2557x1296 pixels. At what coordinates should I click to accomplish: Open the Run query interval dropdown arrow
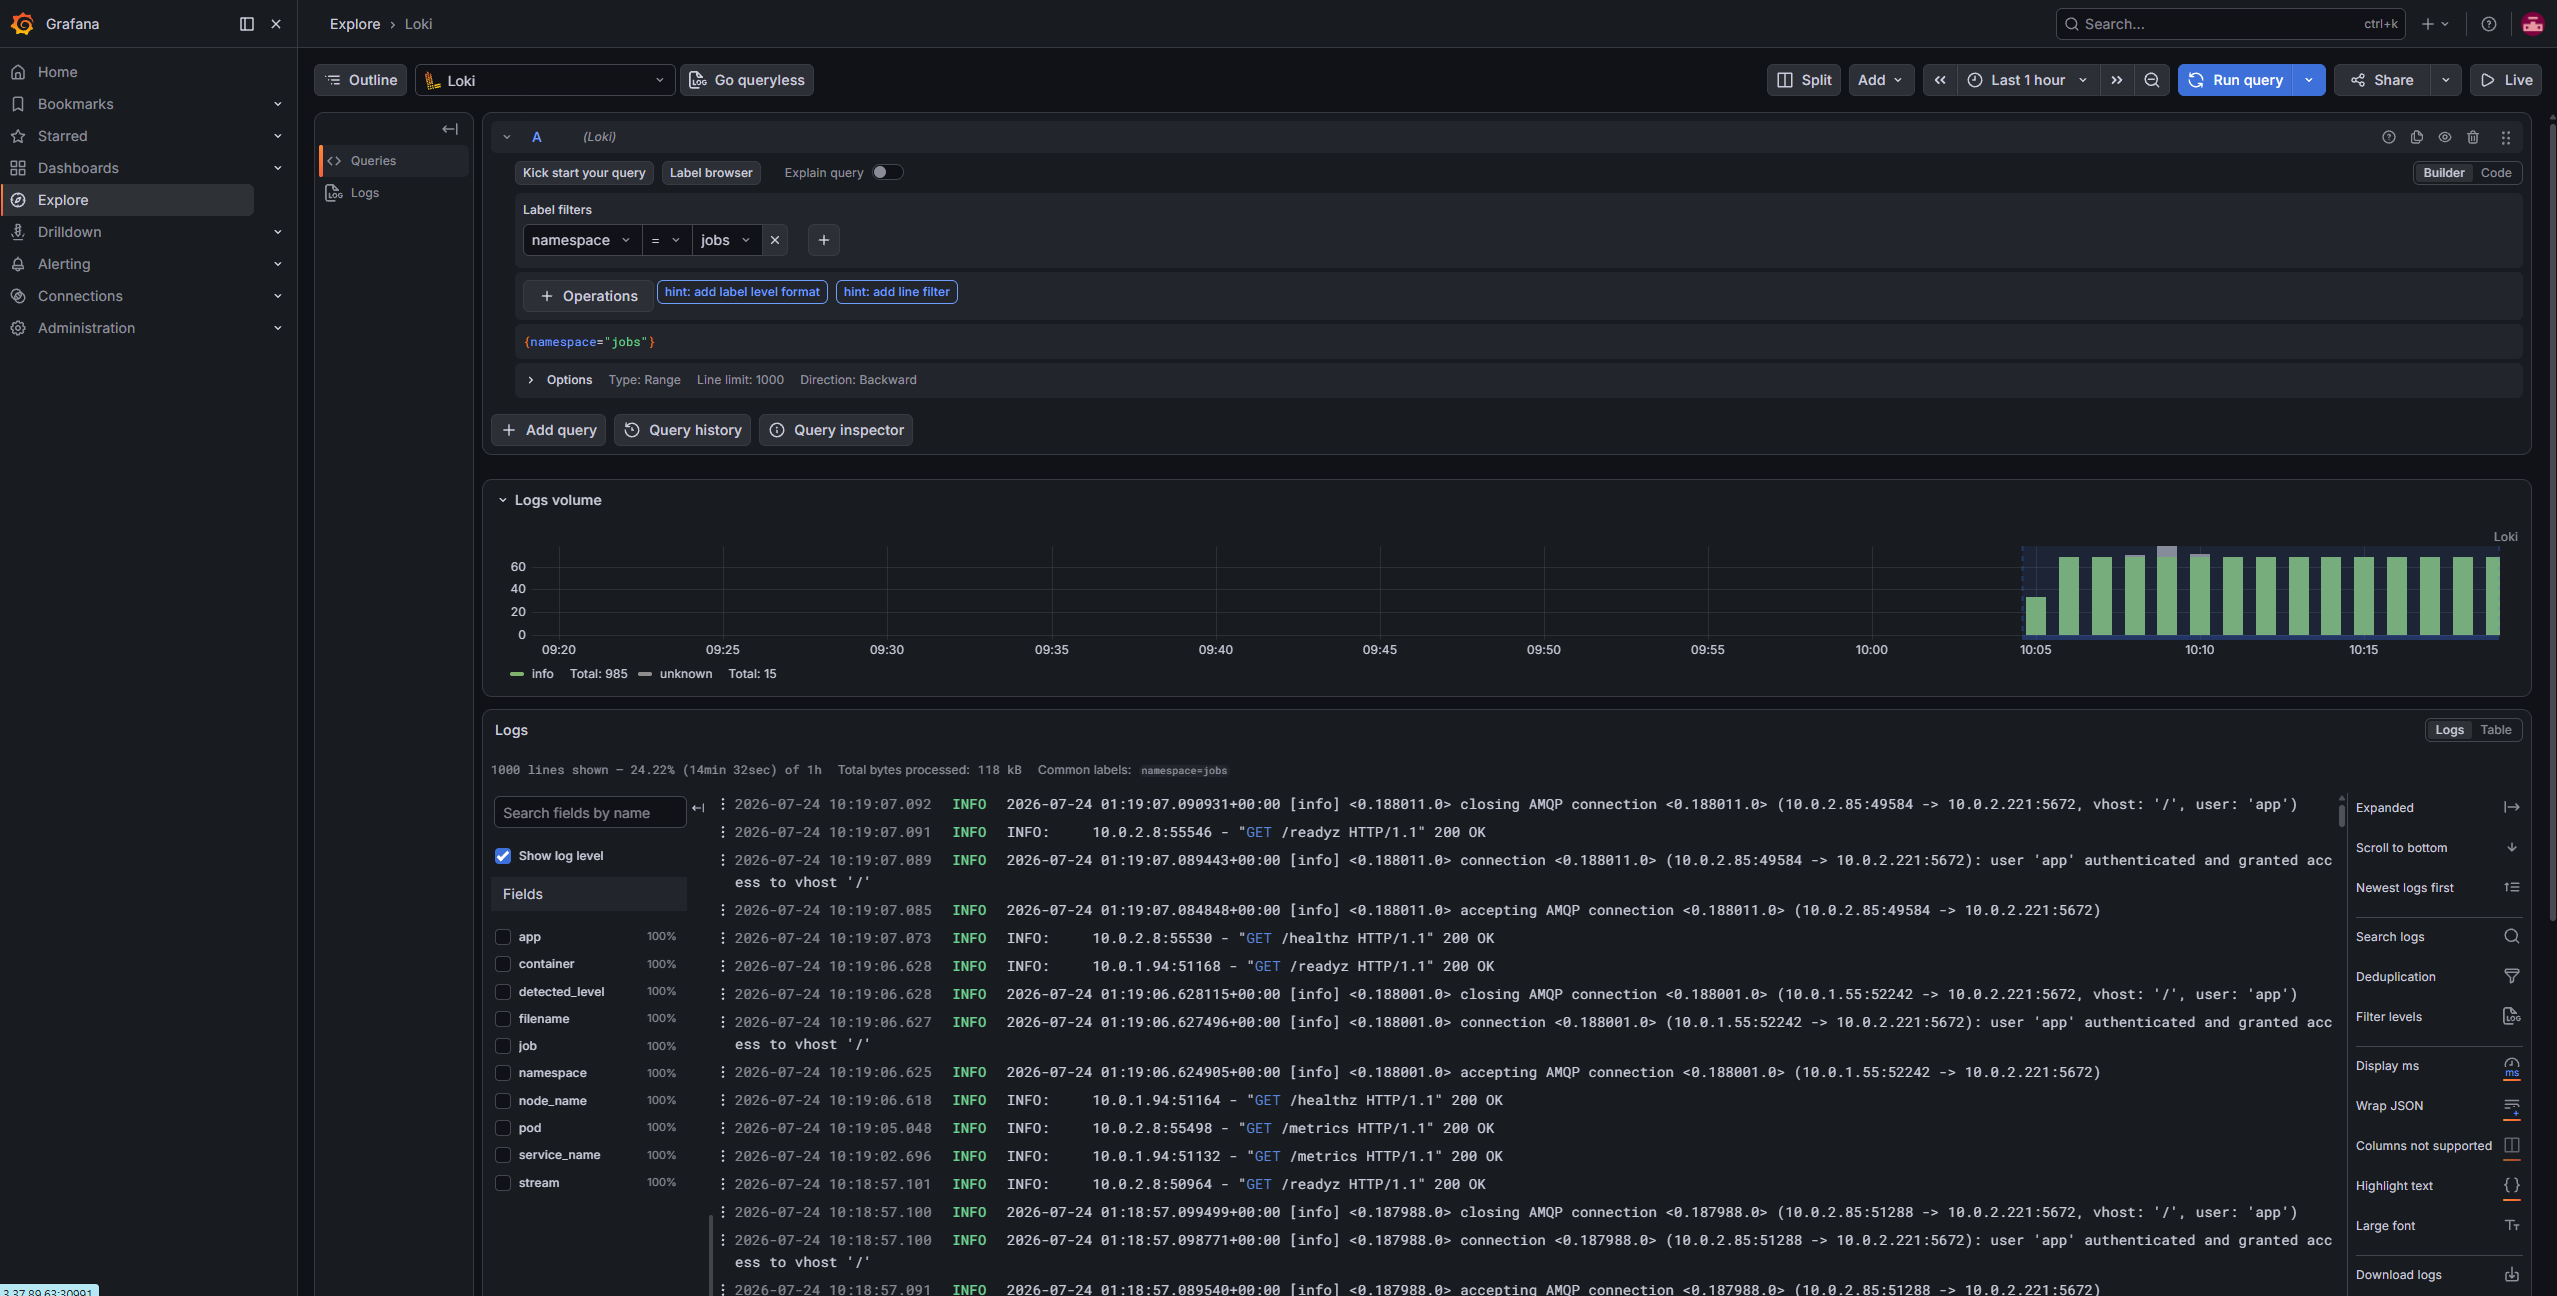tap(2309, 80)
